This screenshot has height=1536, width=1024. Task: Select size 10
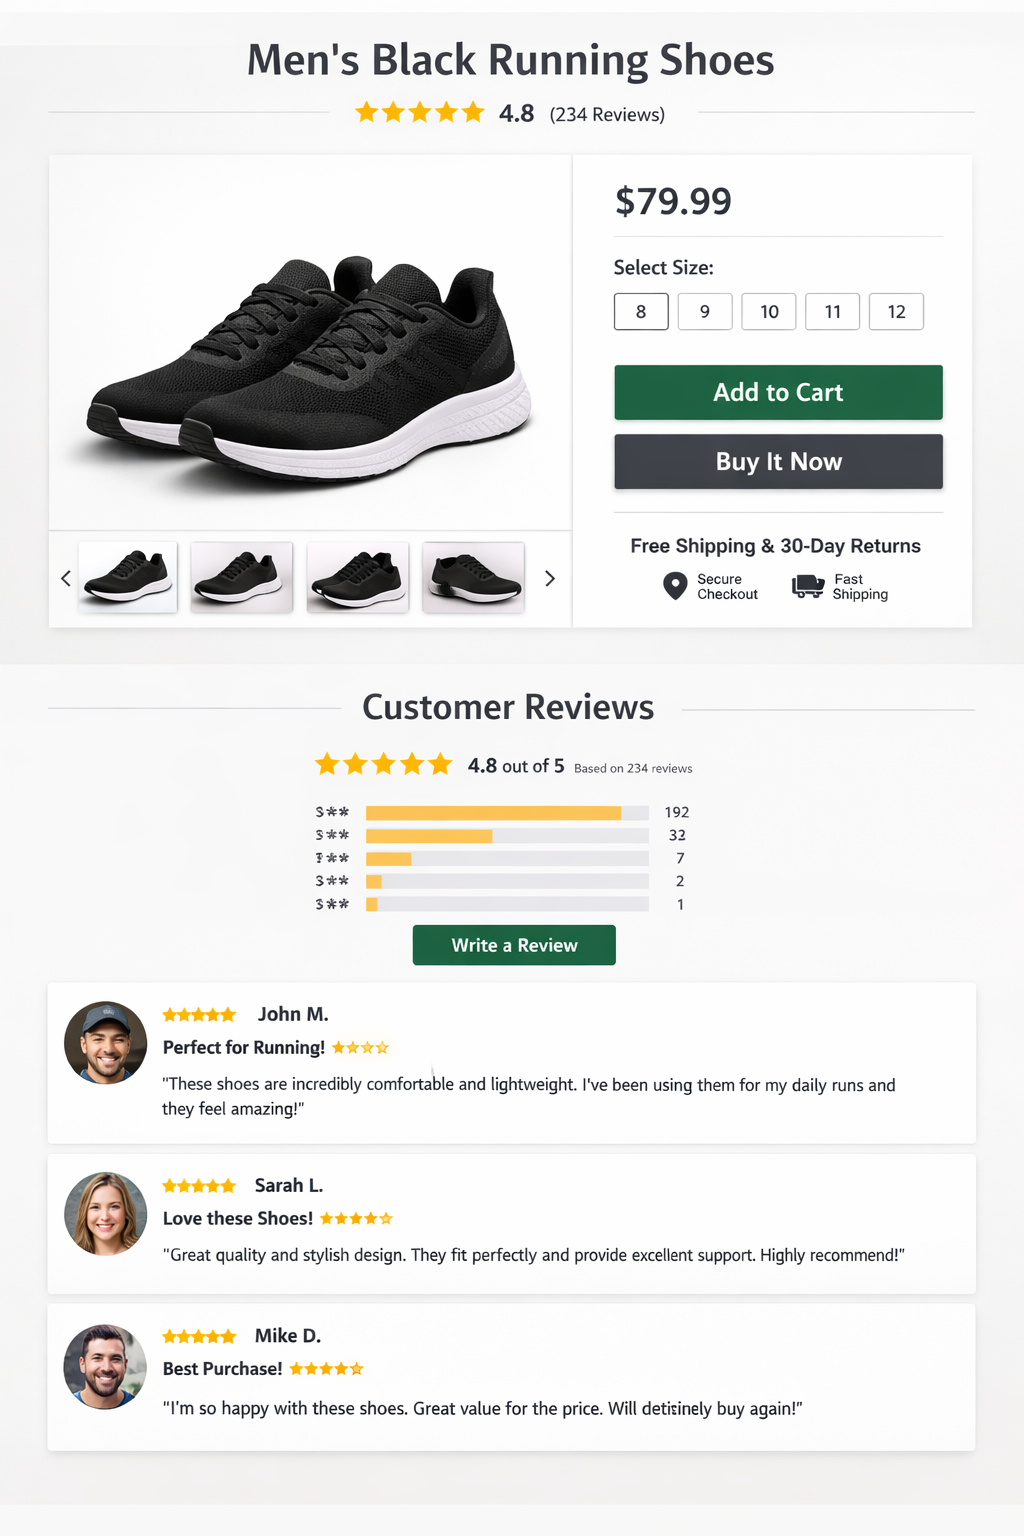pyautogui.click(x=768, y=311)
